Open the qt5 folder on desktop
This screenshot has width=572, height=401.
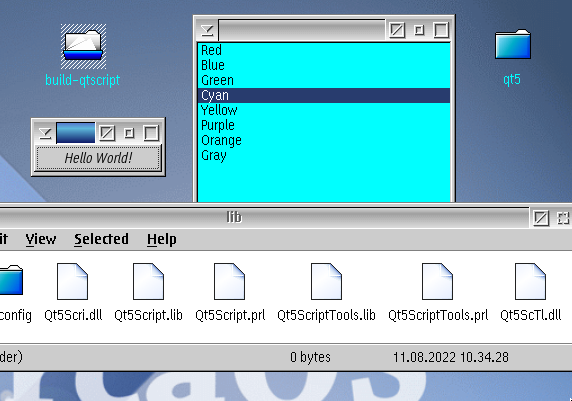(513, 44)
